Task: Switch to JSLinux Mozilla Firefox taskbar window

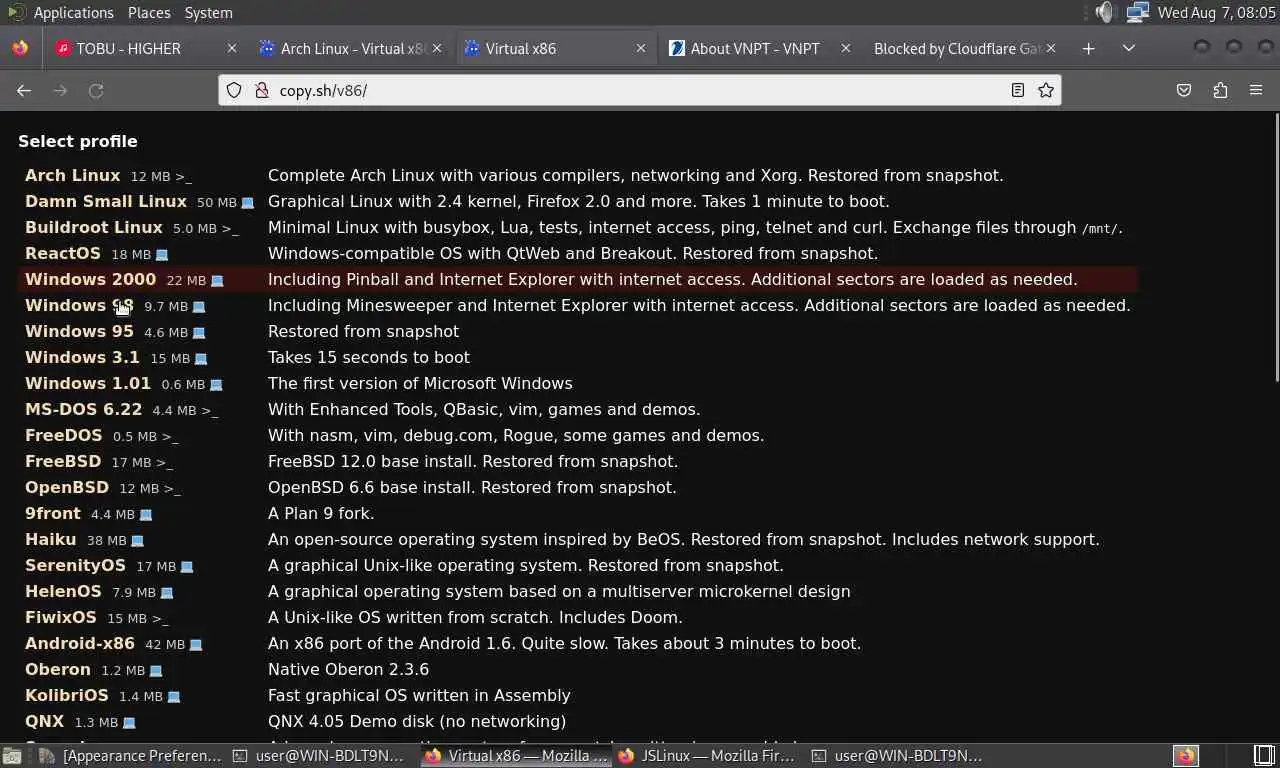Action: click(707, 756)
